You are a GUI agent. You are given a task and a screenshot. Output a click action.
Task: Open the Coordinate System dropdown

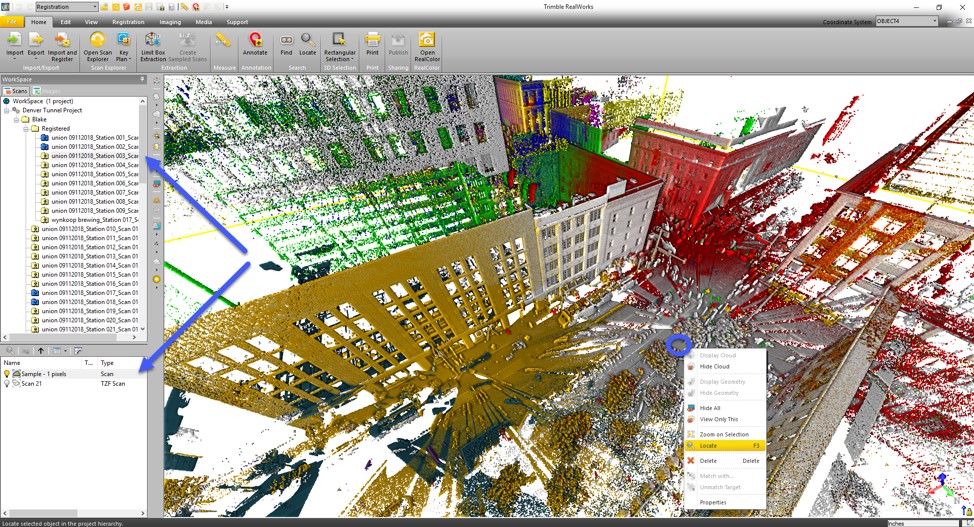tap(935, 21)
